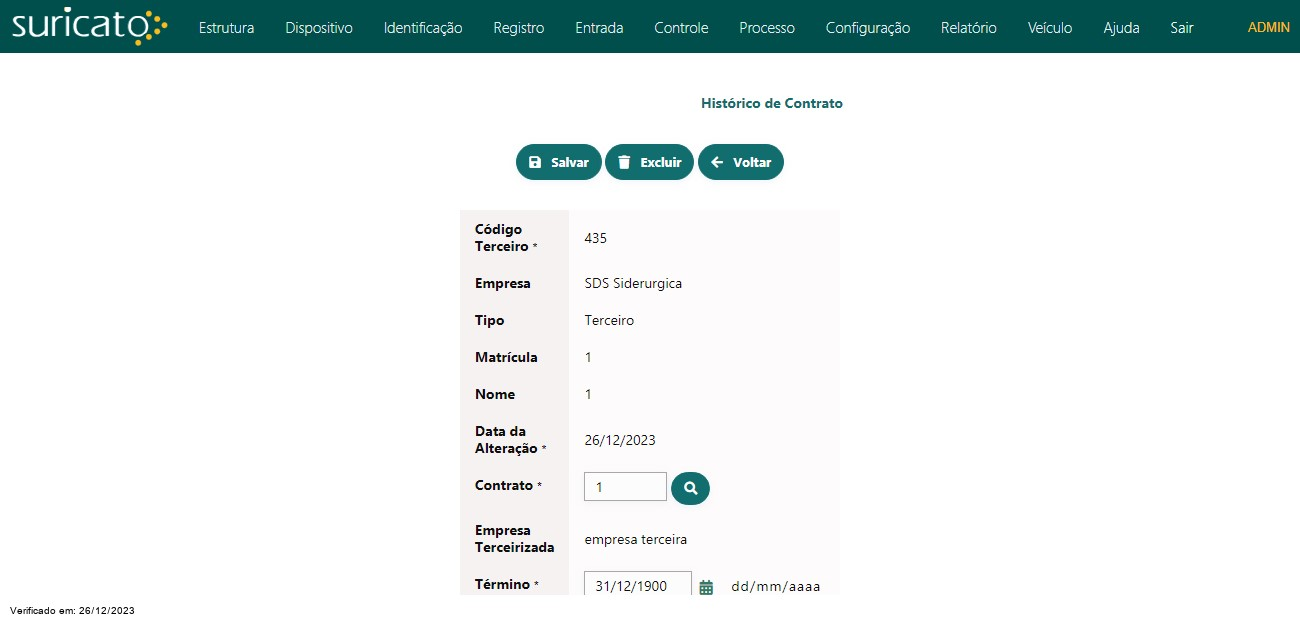Open the Identificação menu
The height and width of the screenshot is (625, 1300).
[423, 28]
